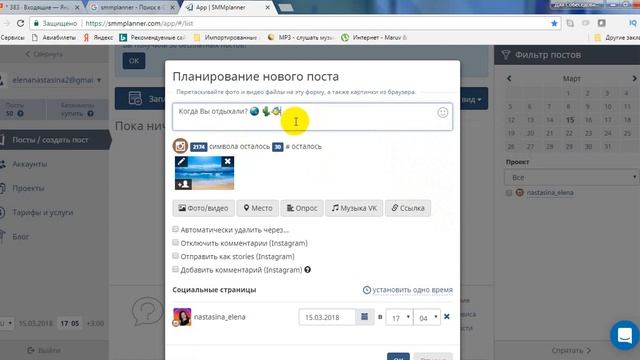Click установить одно время link

click(x=412, y=290)
